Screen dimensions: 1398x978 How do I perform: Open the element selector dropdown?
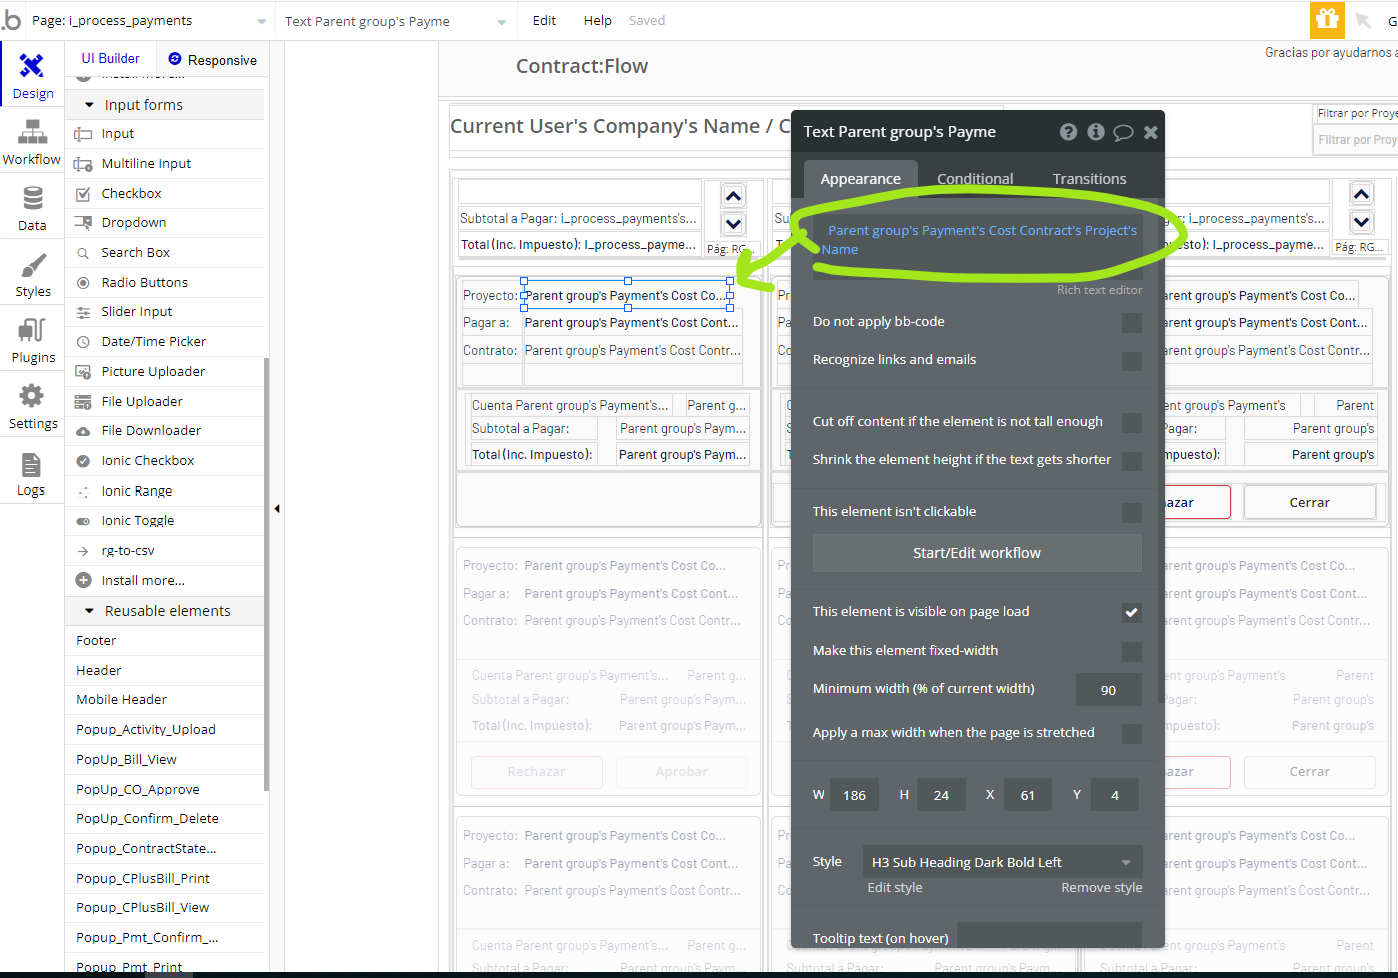click(395, 21)
